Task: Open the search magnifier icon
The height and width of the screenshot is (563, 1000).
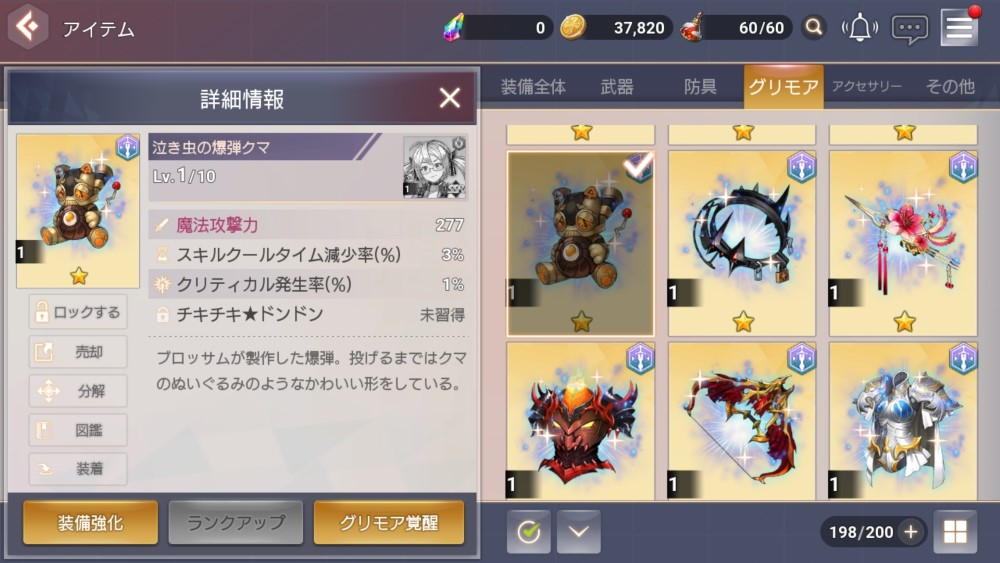Action: click(x=814, y=27)
